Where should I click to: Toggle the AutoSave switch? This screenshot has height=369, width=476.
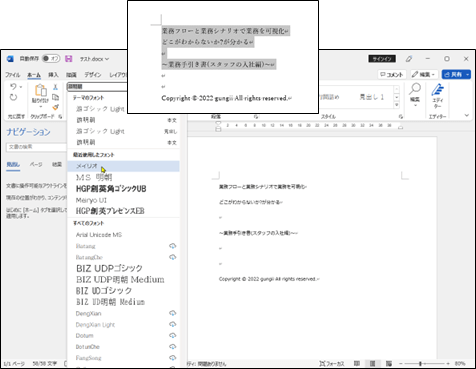pyautogui.click(x=51, y=59)
